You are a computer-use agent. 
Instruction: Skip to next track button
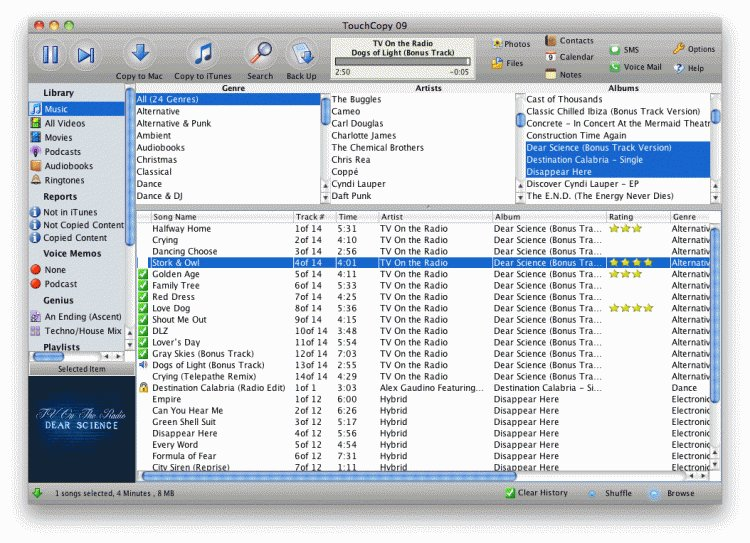(x=86, y=56)
